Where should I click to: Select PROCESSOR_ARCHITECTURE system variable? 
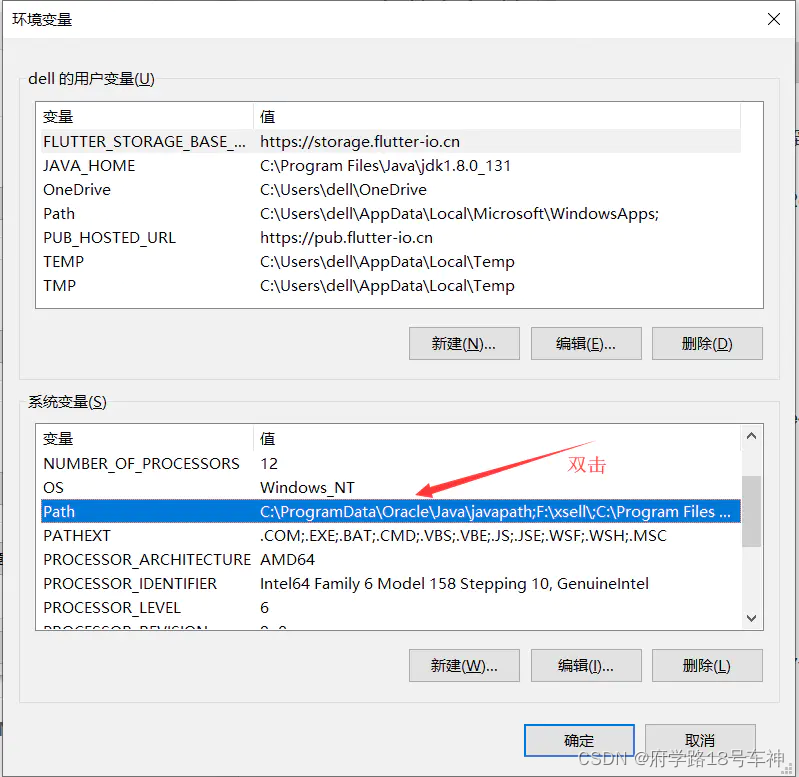tap(391, 559)
